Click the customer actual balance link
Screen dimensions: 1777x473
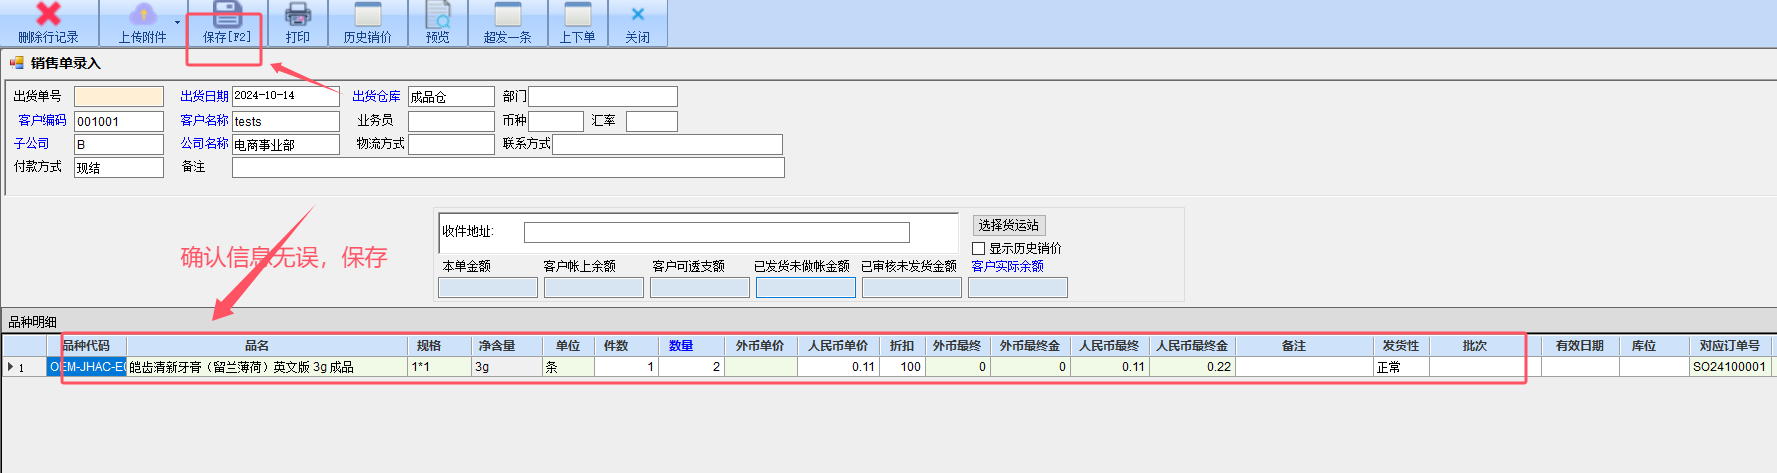tap(1007, 266)
